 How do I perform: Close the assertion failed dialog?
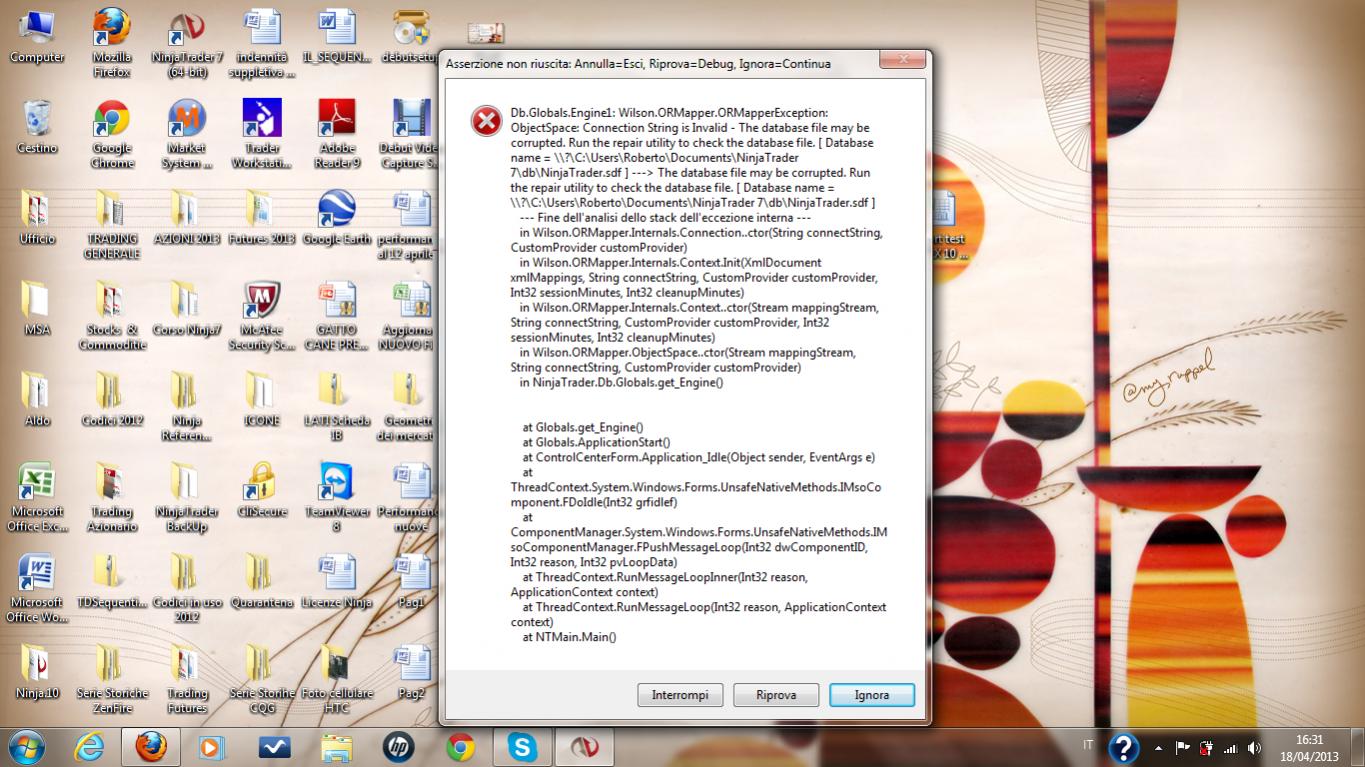click(x=902, y=62)
